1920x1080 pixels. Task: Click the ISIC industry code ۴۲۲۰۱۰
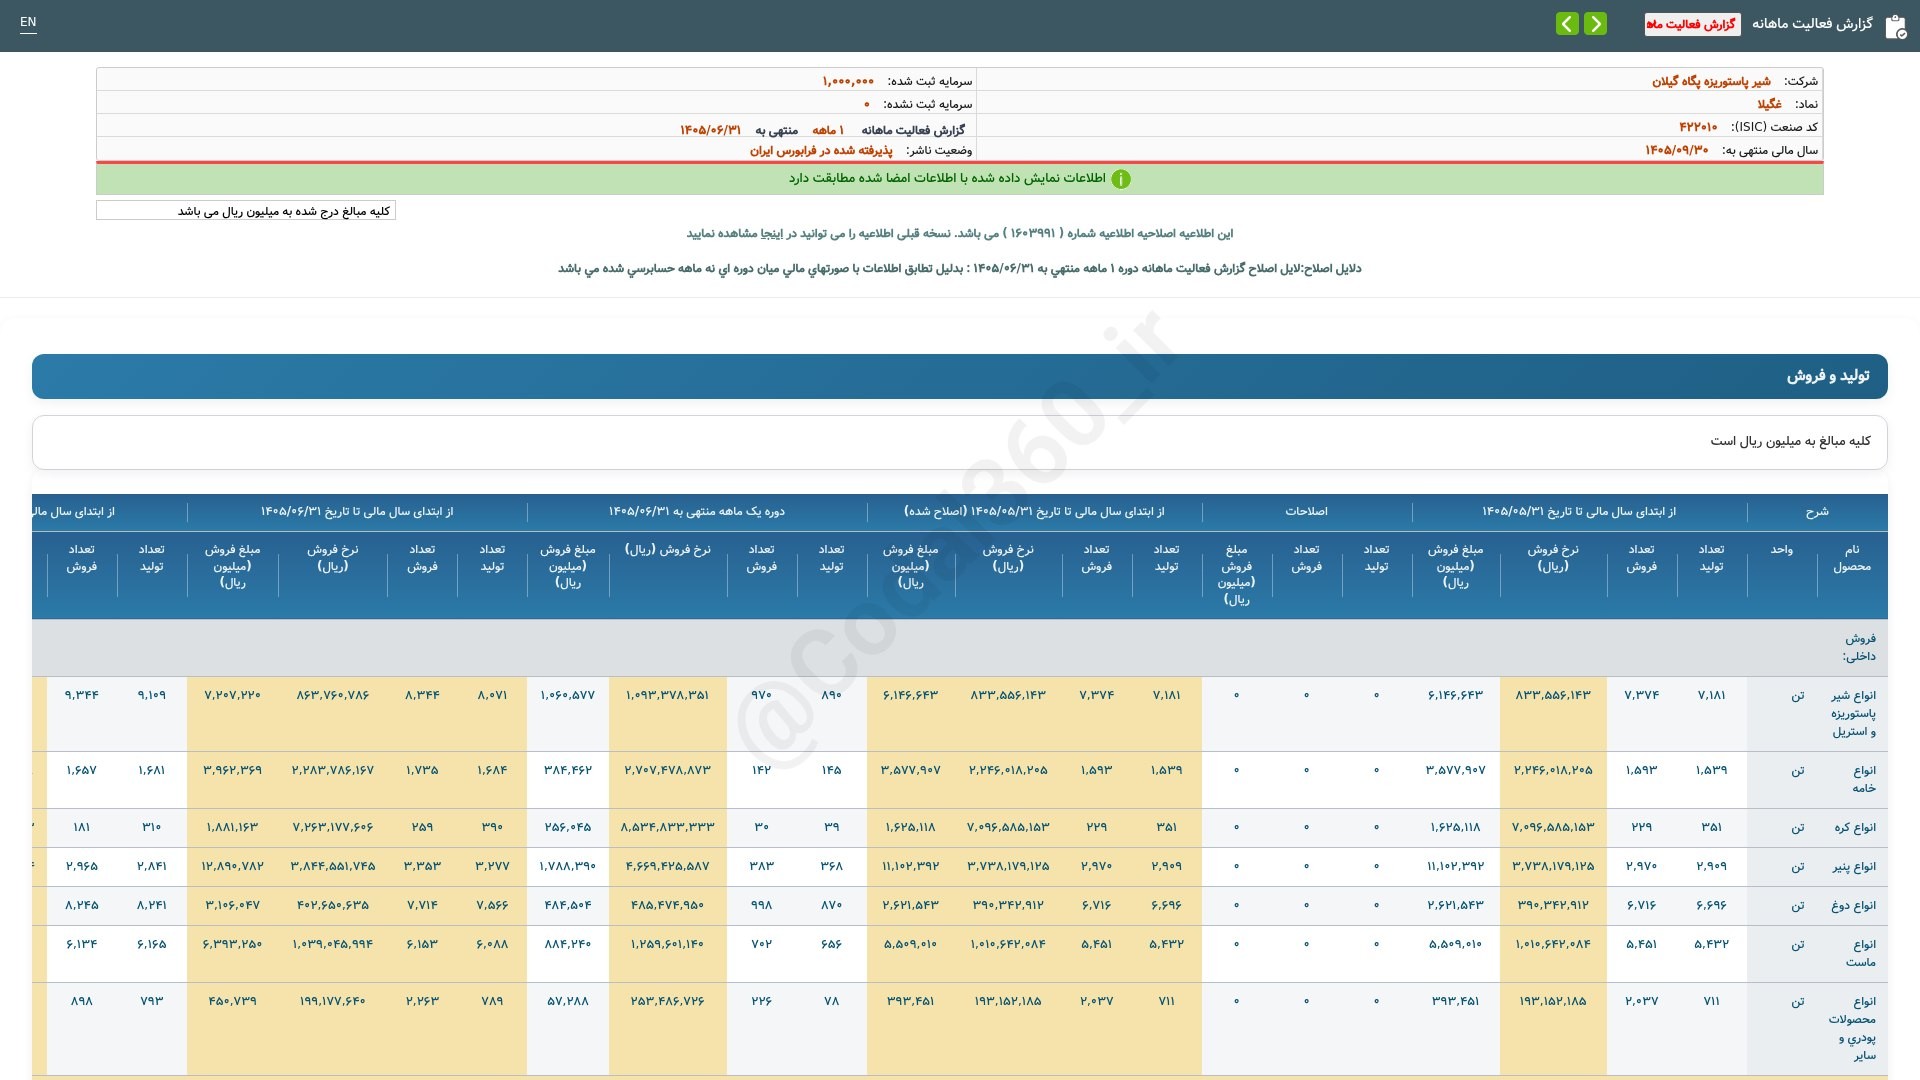[1698, 127]
